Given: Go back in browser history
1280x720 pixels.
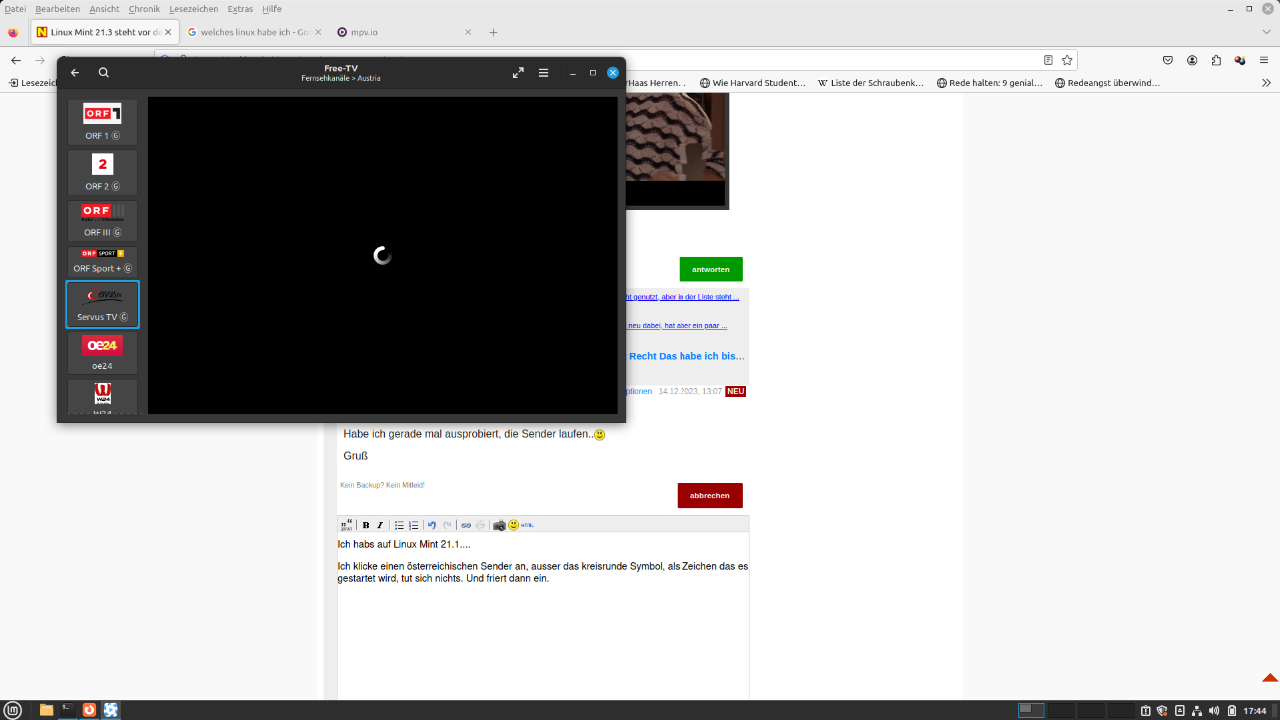Looking at the screenshot, I should [16, 60].
